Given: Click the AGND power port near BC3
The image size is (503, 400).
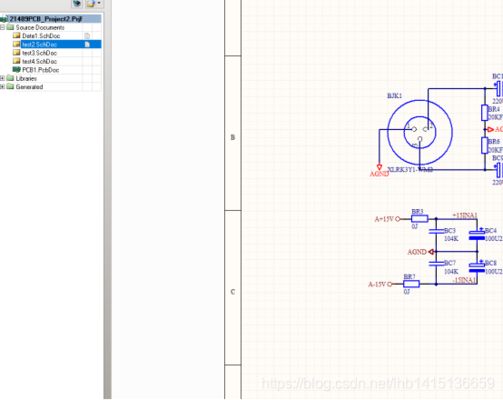Looking at the screenshot, I should 431,252.
